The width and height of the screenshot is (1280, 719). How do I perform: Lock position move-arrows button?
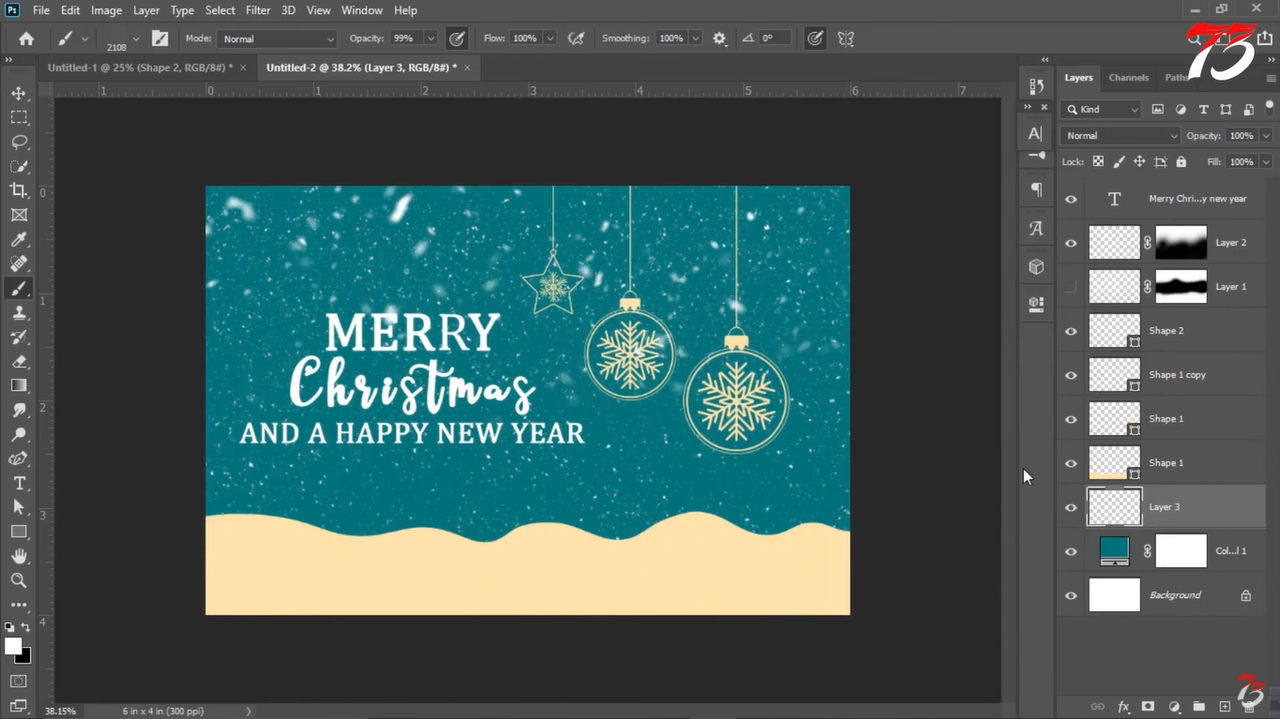[1139, 161]
